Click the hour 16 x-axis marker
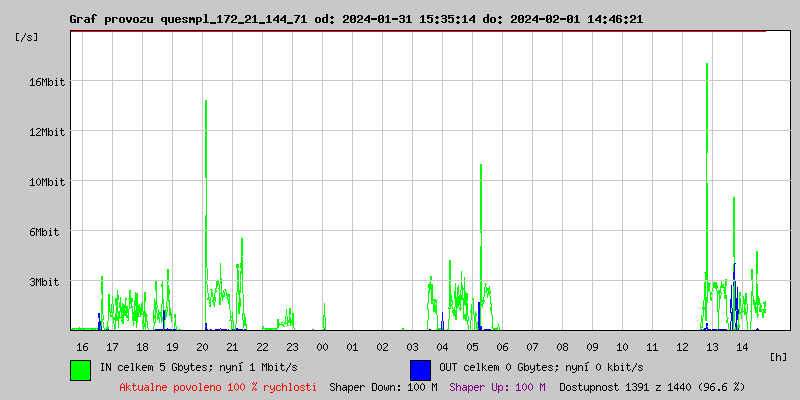This screenshot has width=800, height=400. coord(82,347)
